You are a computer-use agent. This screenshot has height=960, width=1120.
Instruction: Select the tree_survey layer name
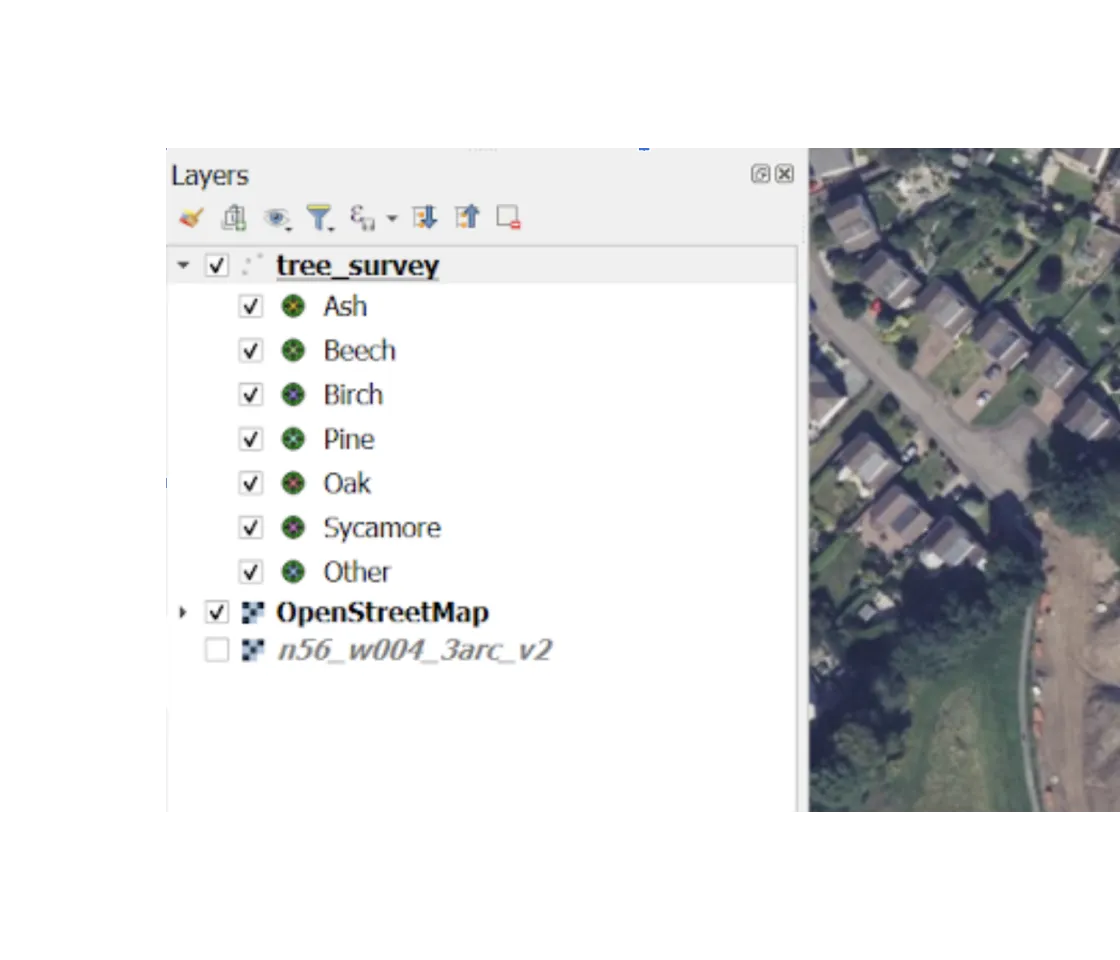[357, 265]
